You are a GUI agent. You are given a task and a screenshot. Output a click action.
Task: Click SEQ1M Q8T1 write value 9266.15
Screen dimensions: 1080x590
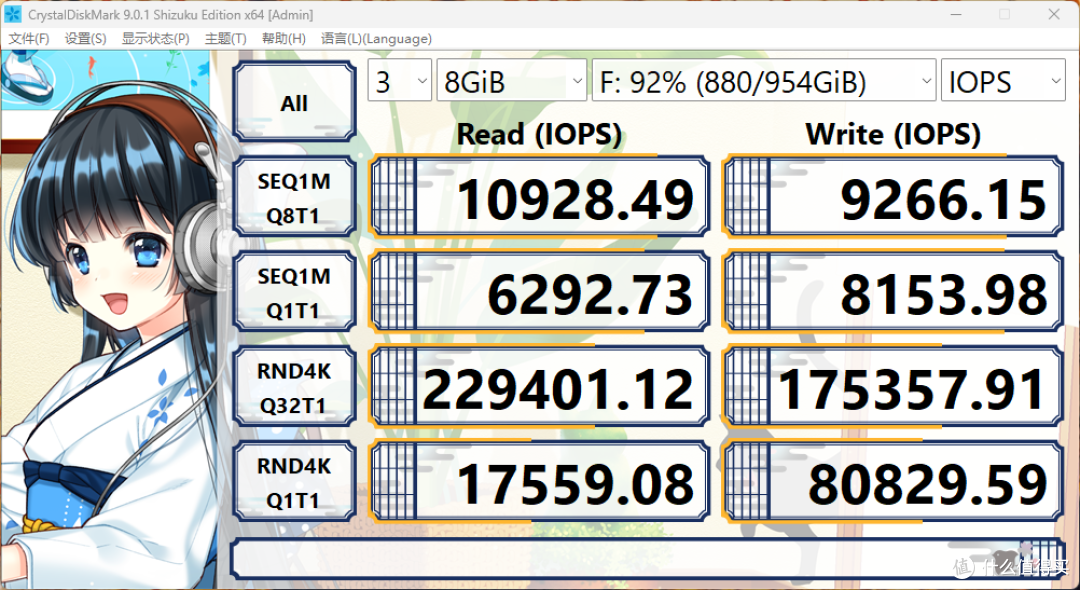coord(893,197)
